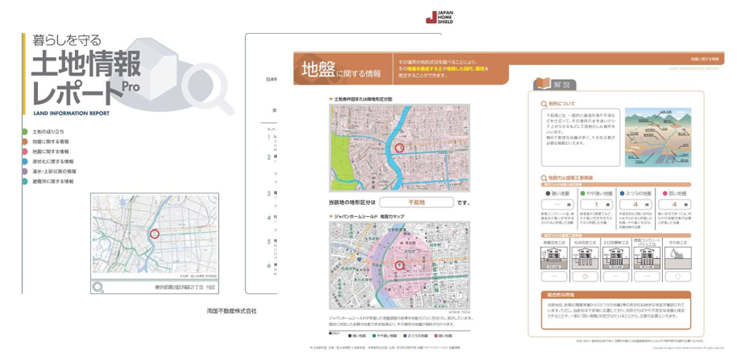Click the 両国不動産株式会社 company name
This screenshot has height=364, width=741.
click(232, 311)
